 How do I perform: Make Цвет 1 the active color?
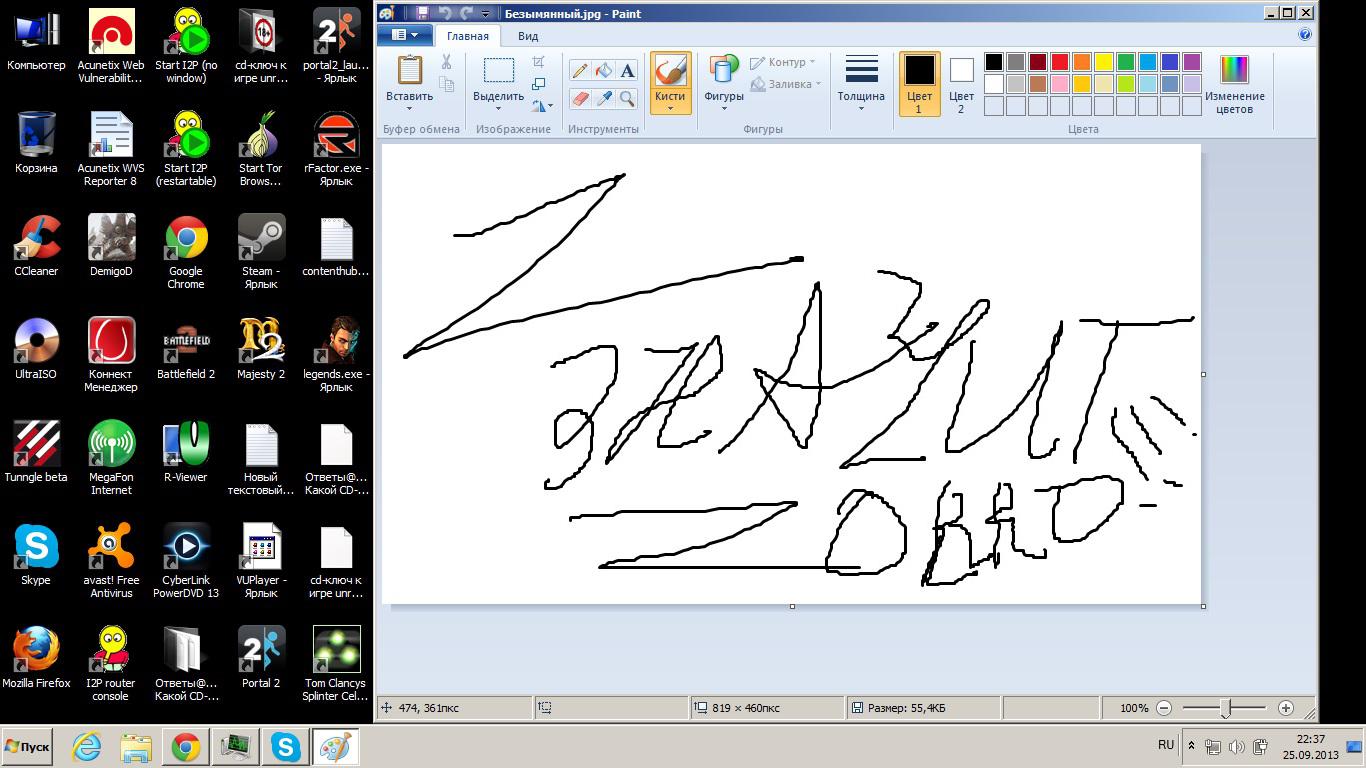pyautogui.click(x=919, y=84)
